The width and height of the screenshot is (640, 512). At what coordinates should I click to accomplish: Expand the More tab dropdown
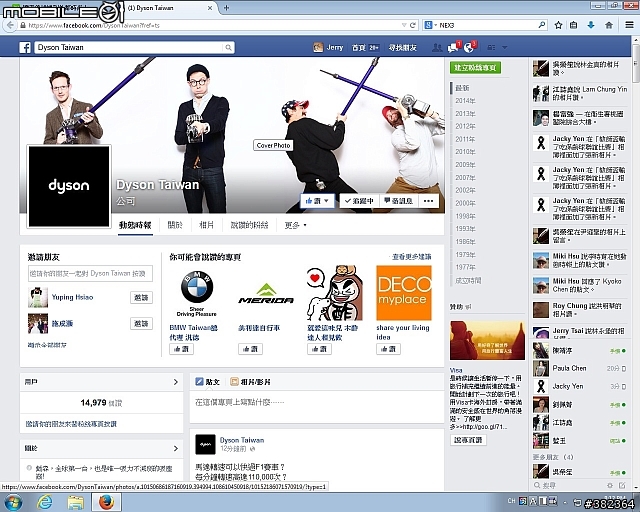[296, 225]
